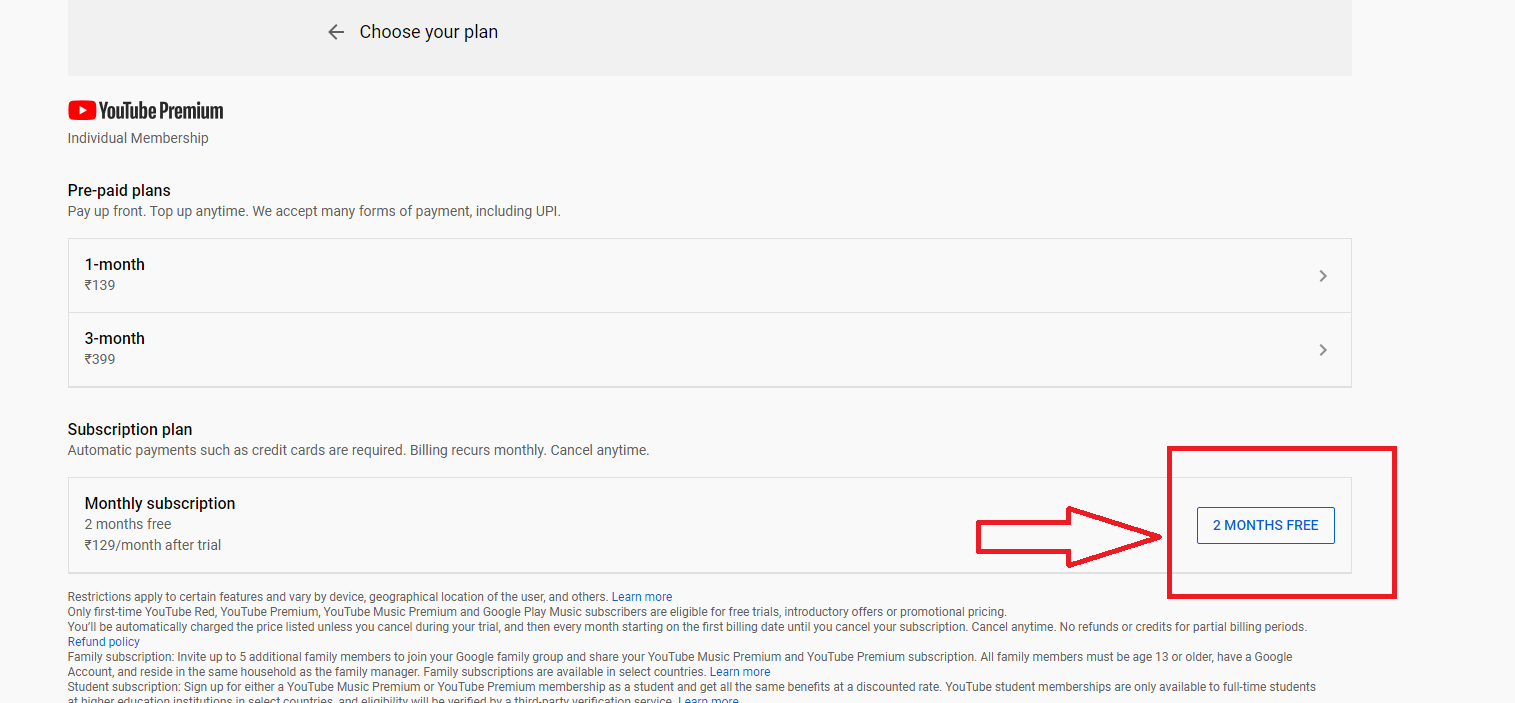Click the "₹399" price text

coord(100,359)
